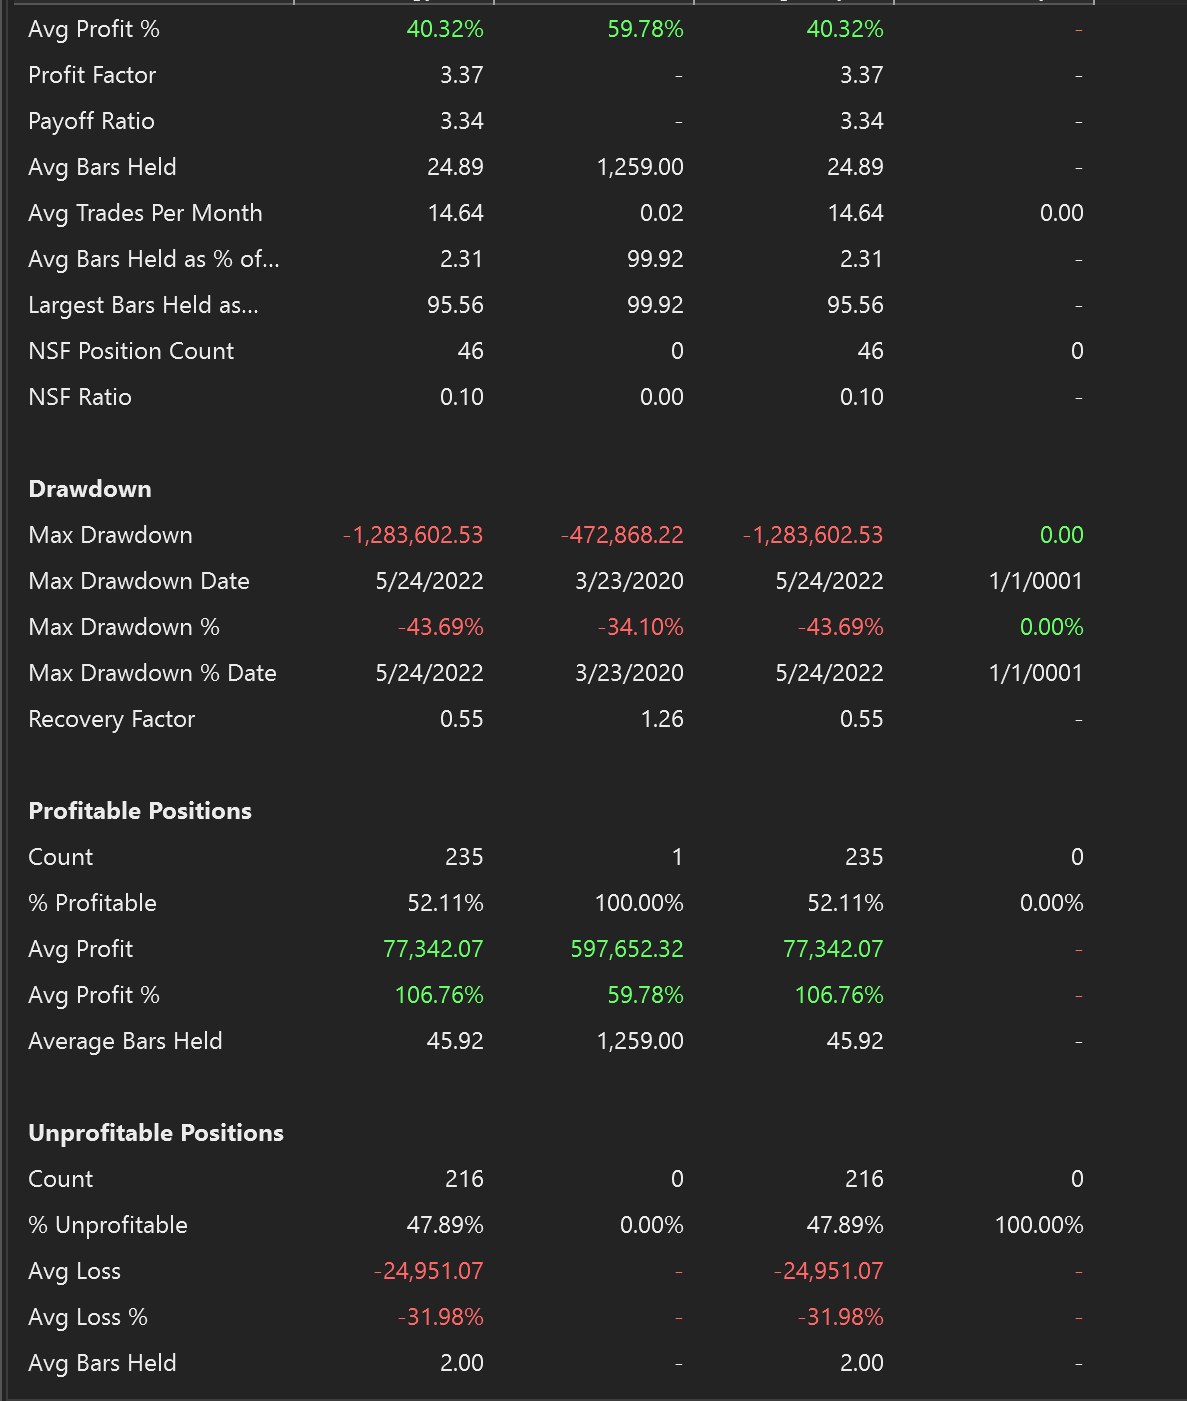Select the Average Bars Held row label
Screen dimensions: 1187x1401
click(x=125, y=1041)
